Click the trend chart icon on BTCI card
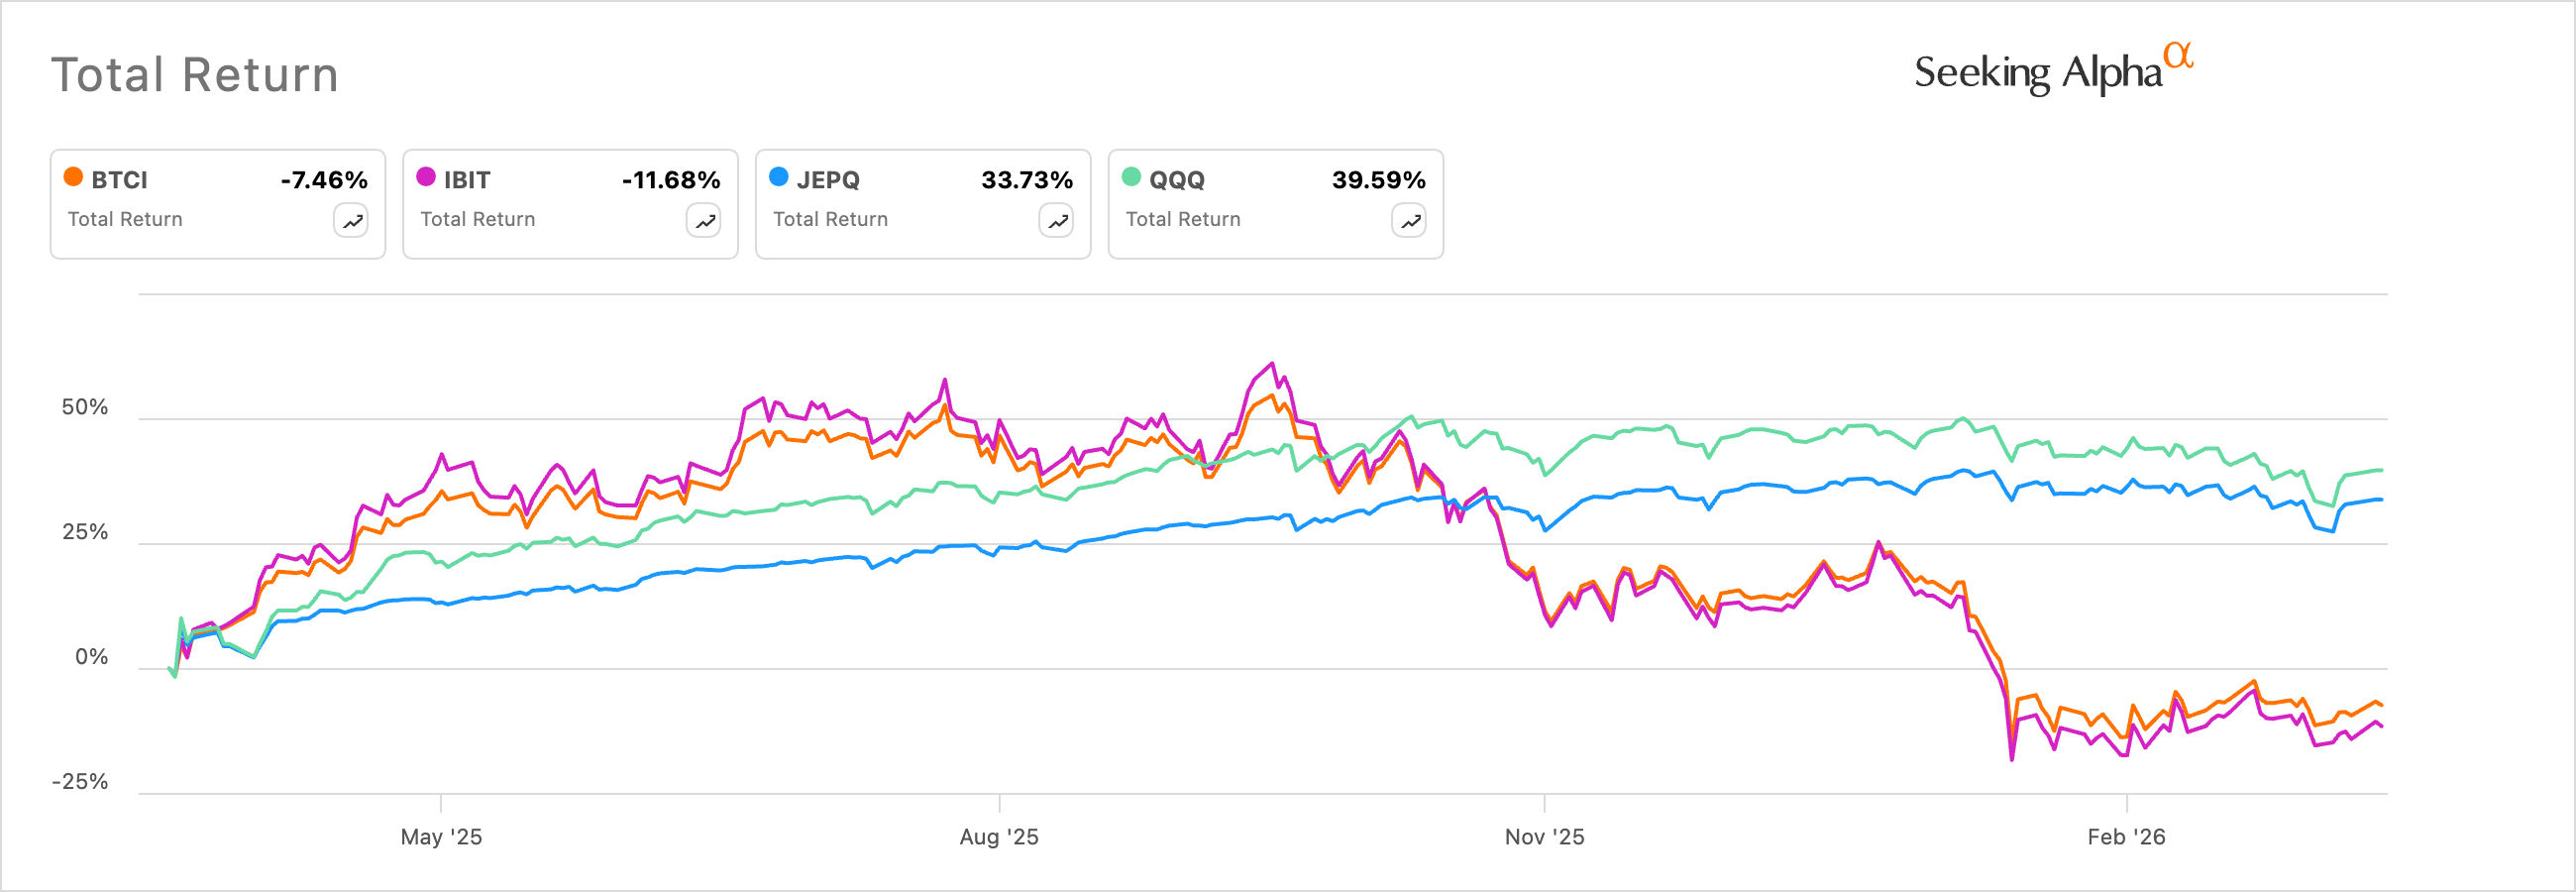This screenshot has width=2576, height=892. (x=352, y=220)
